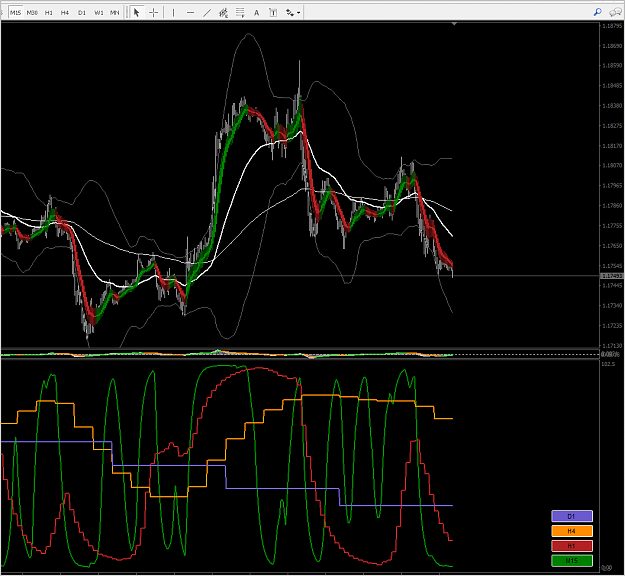Click the 102.5 indicator scale value
625x576 pixels.
[x=608, y=364]
